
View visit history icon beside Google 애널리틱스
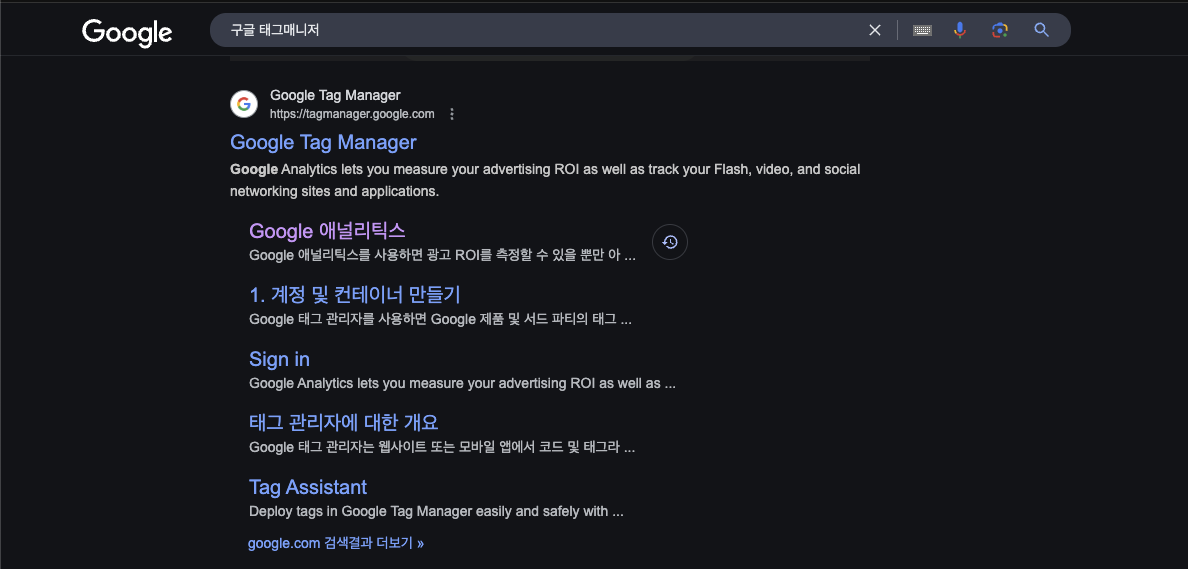[x=670, y=242]
